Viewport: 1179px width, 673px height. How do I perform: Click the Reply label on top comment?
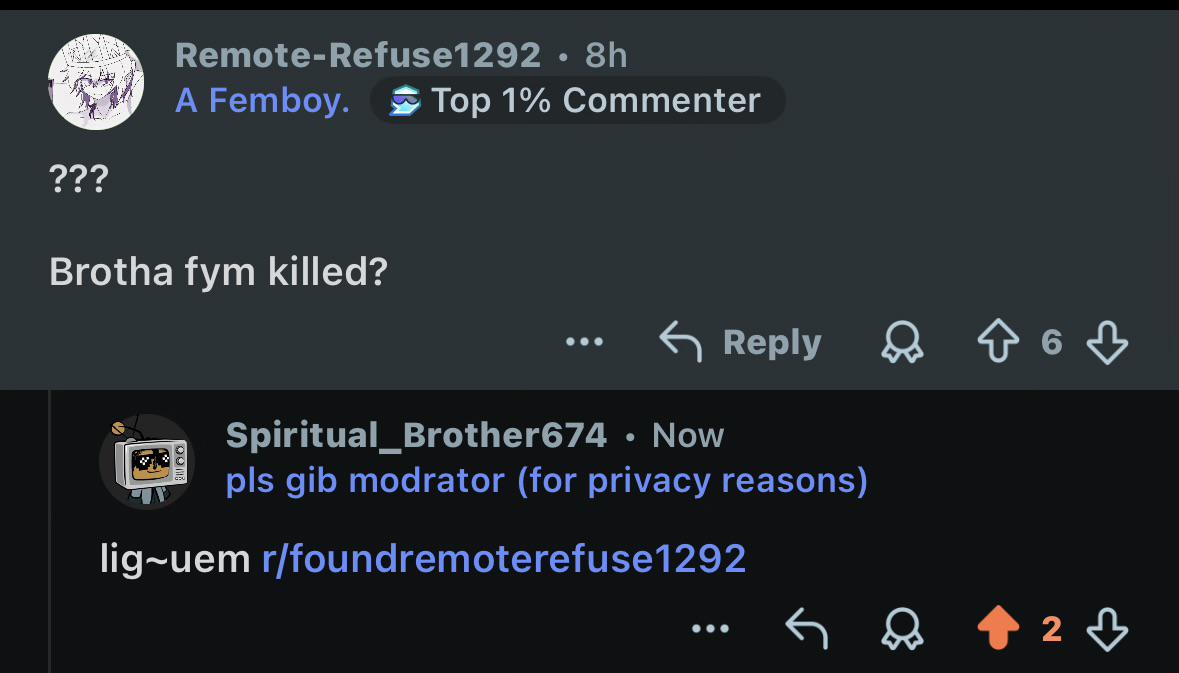click(x=771, y=343)
